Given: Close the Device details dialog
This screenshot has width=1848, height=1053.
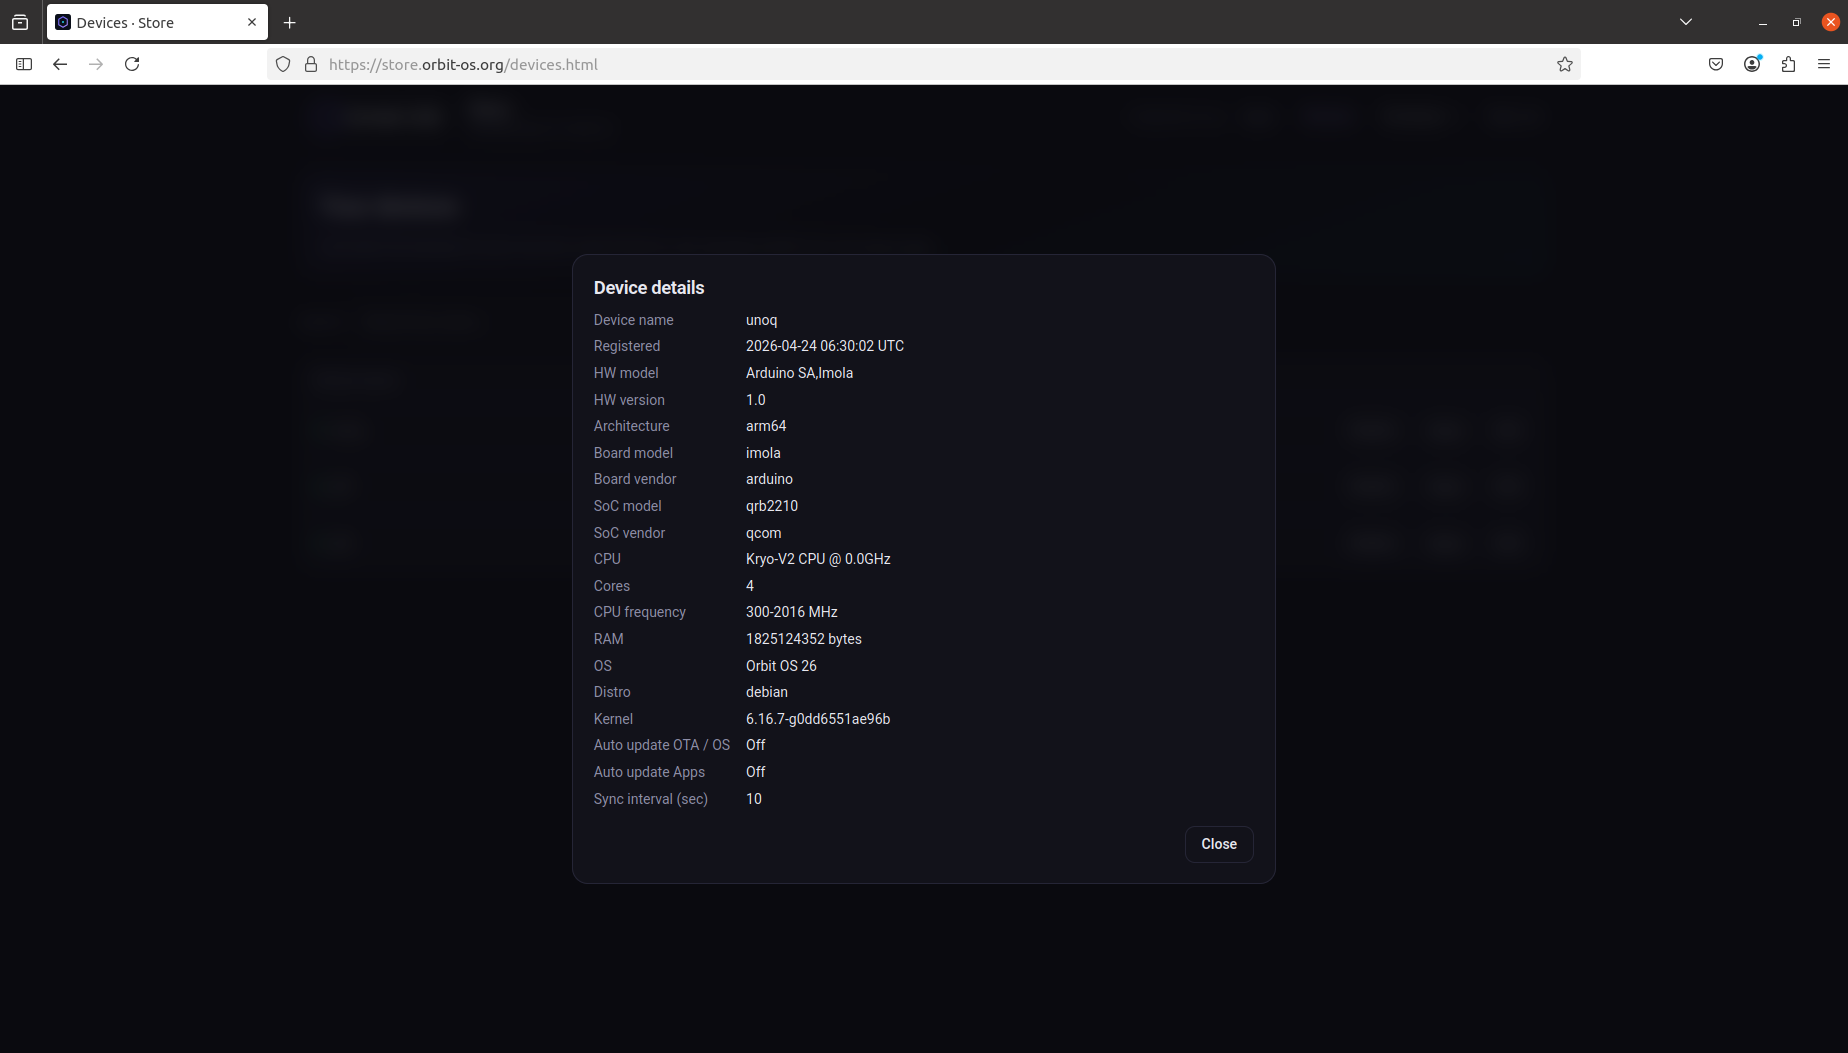Looking at the screenshot, I should point(1219,844).
